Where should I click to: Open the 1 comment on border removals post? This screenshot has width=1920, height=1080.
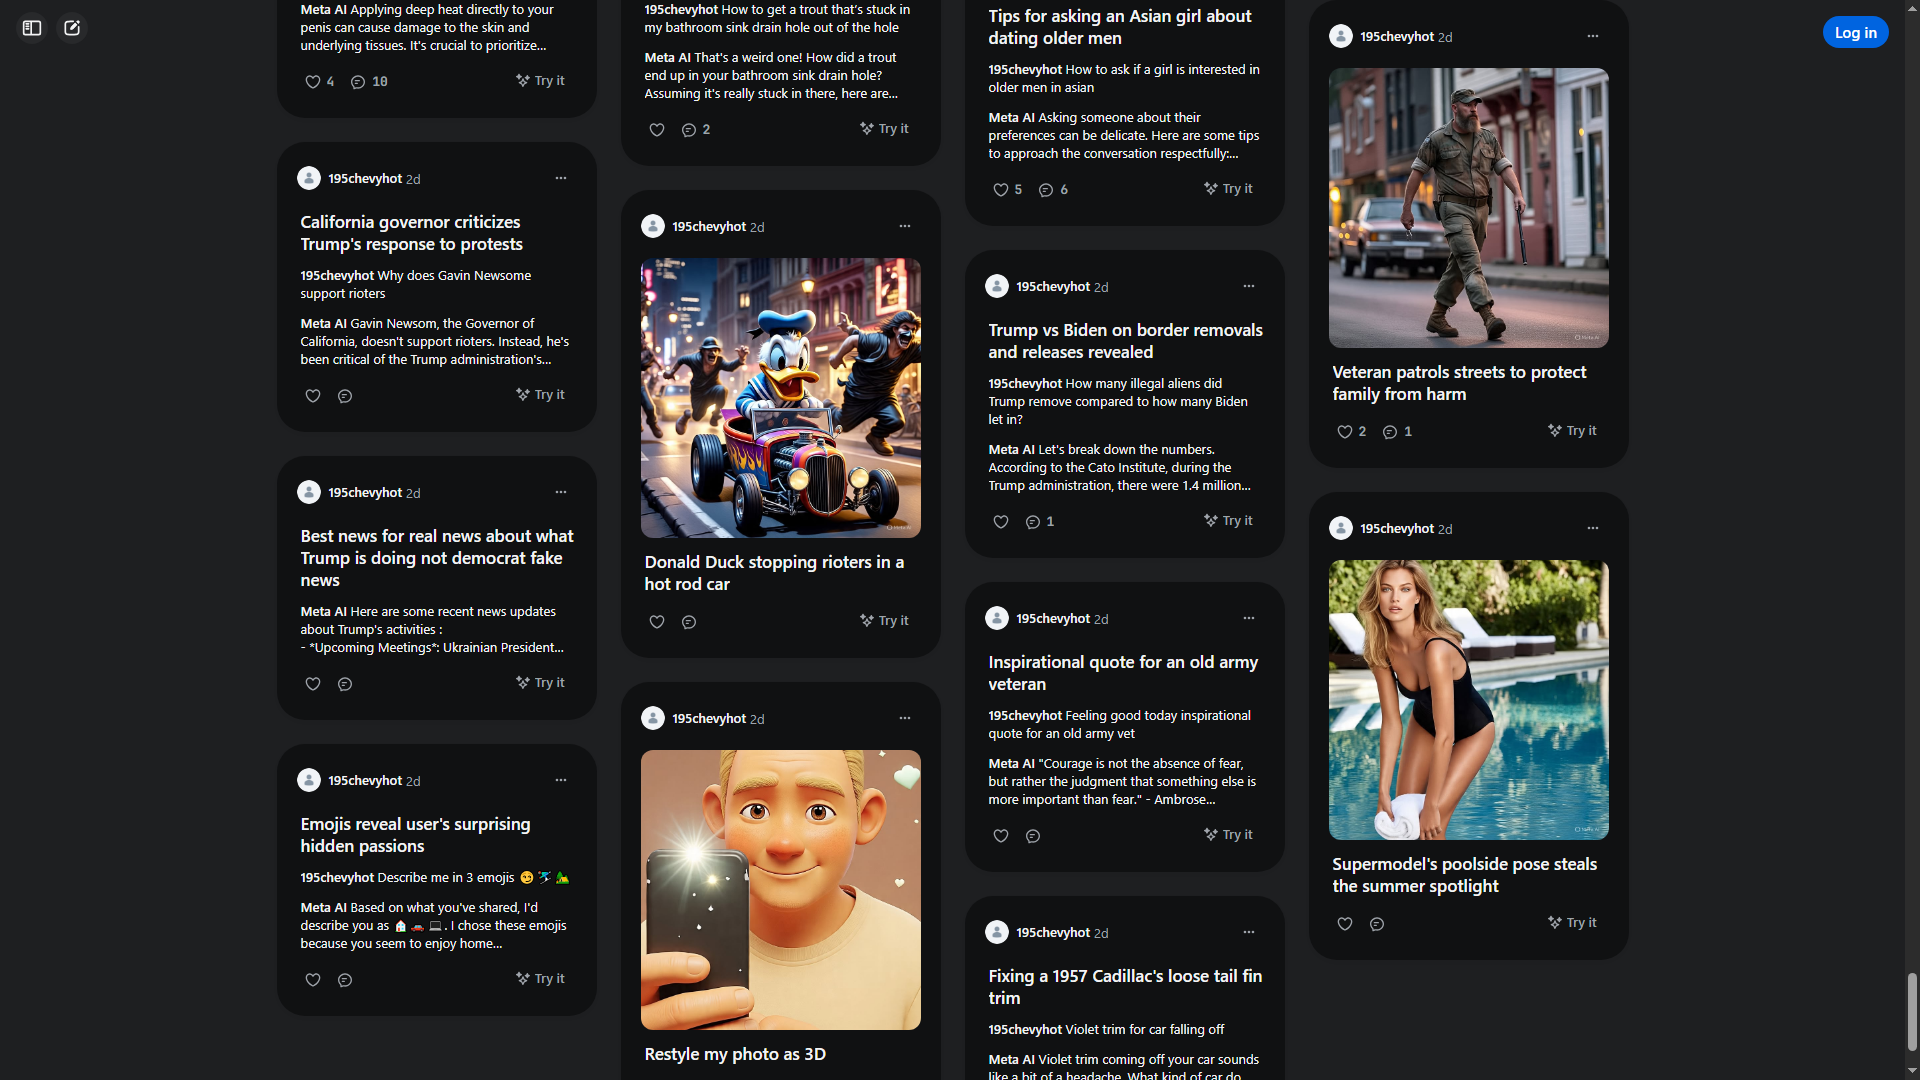tap(1041, 522)
